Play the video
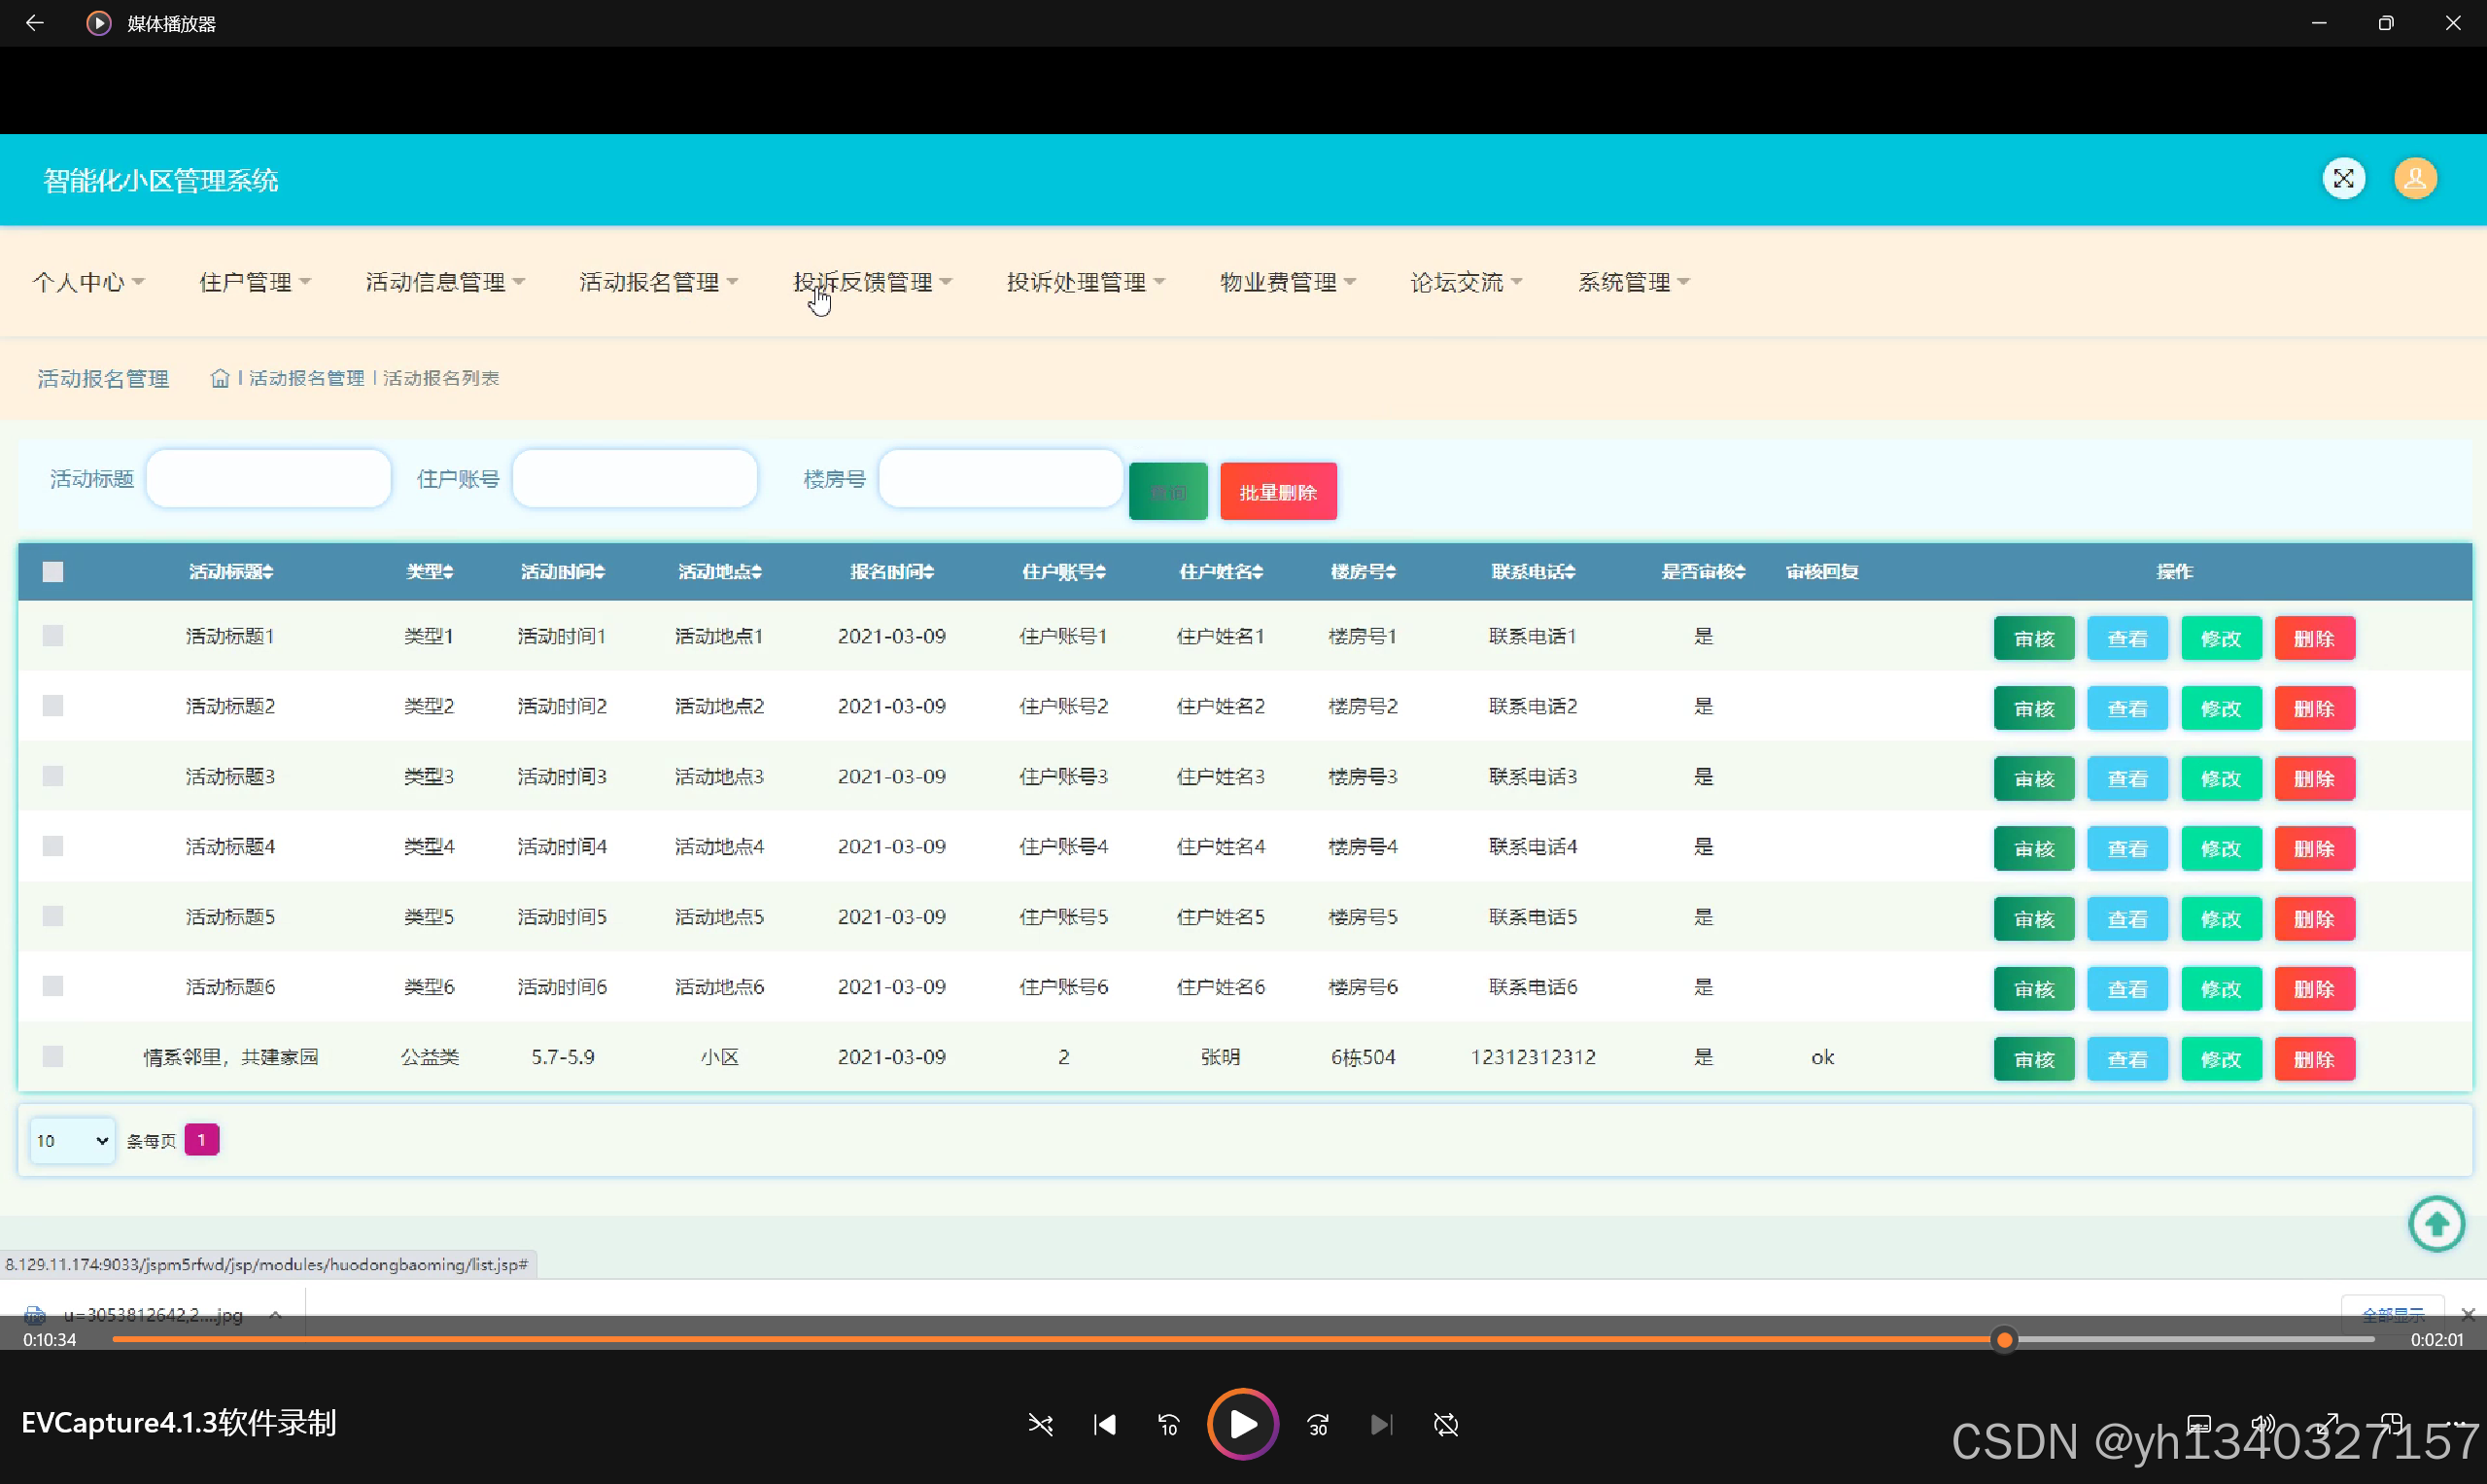2487x1484 pixels. [x=1242, y=1424]
